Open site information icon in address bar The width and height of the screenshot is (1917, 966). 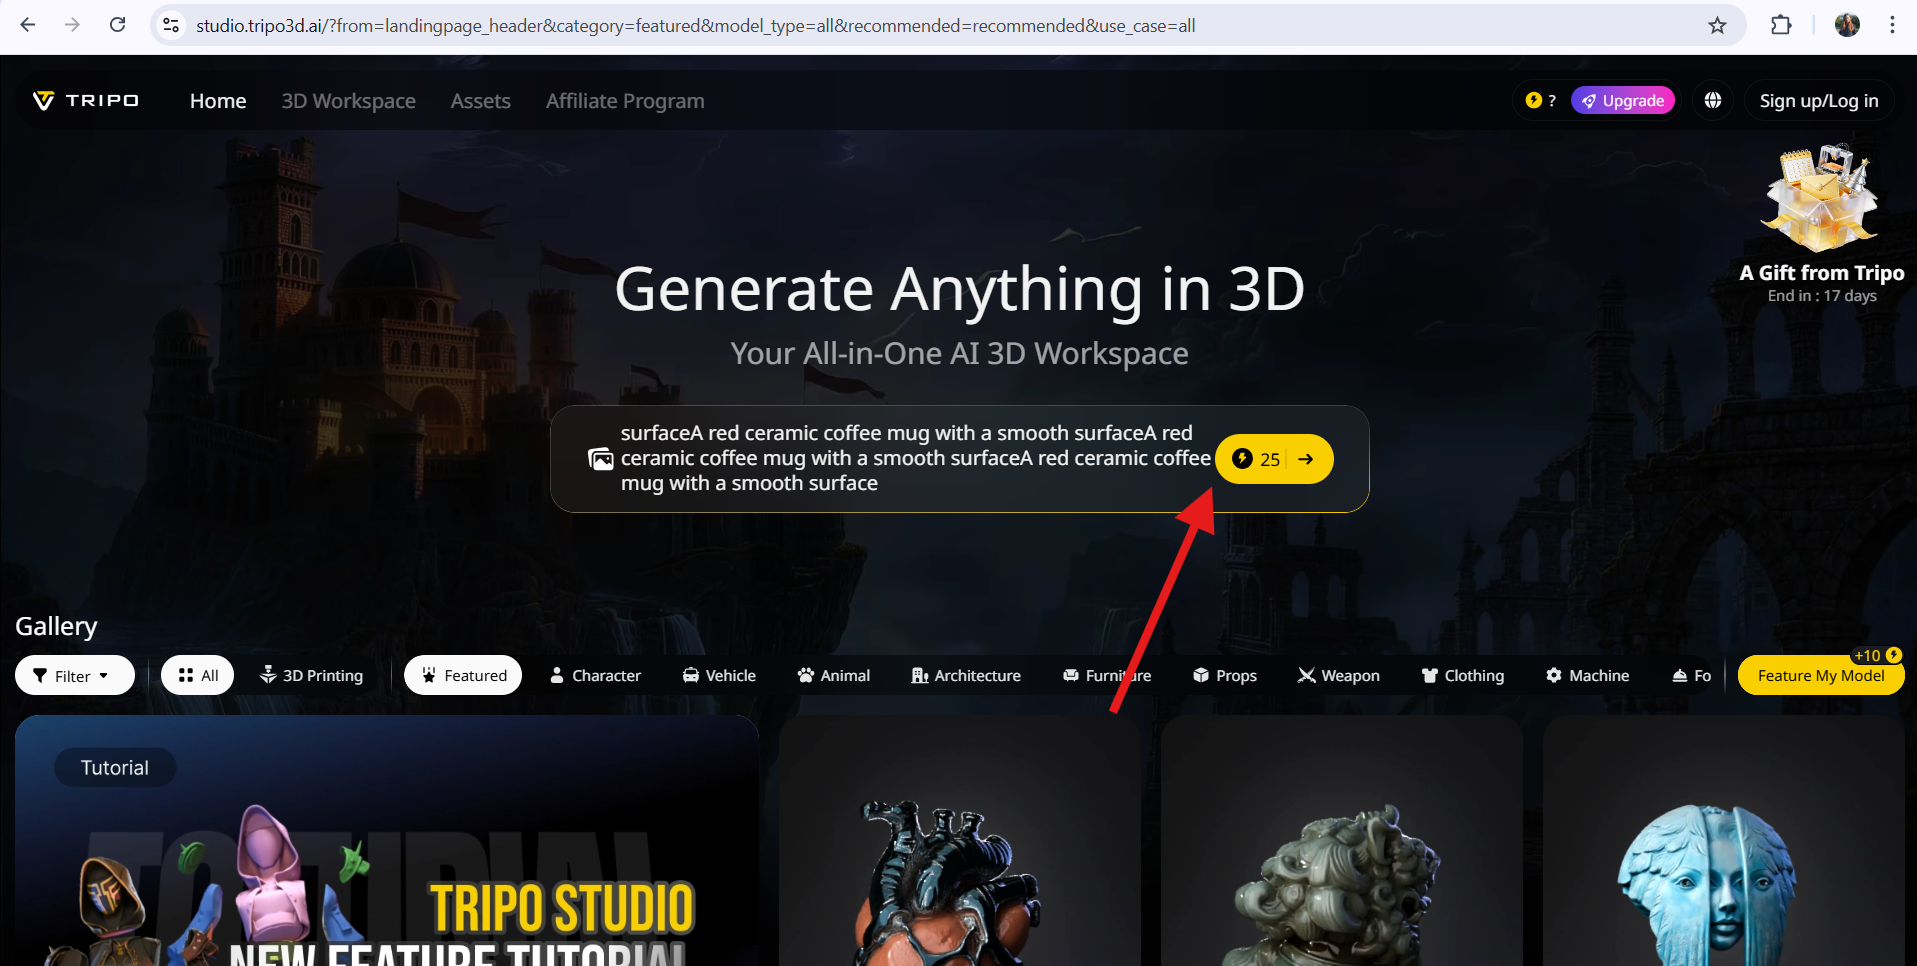(172, 25)
